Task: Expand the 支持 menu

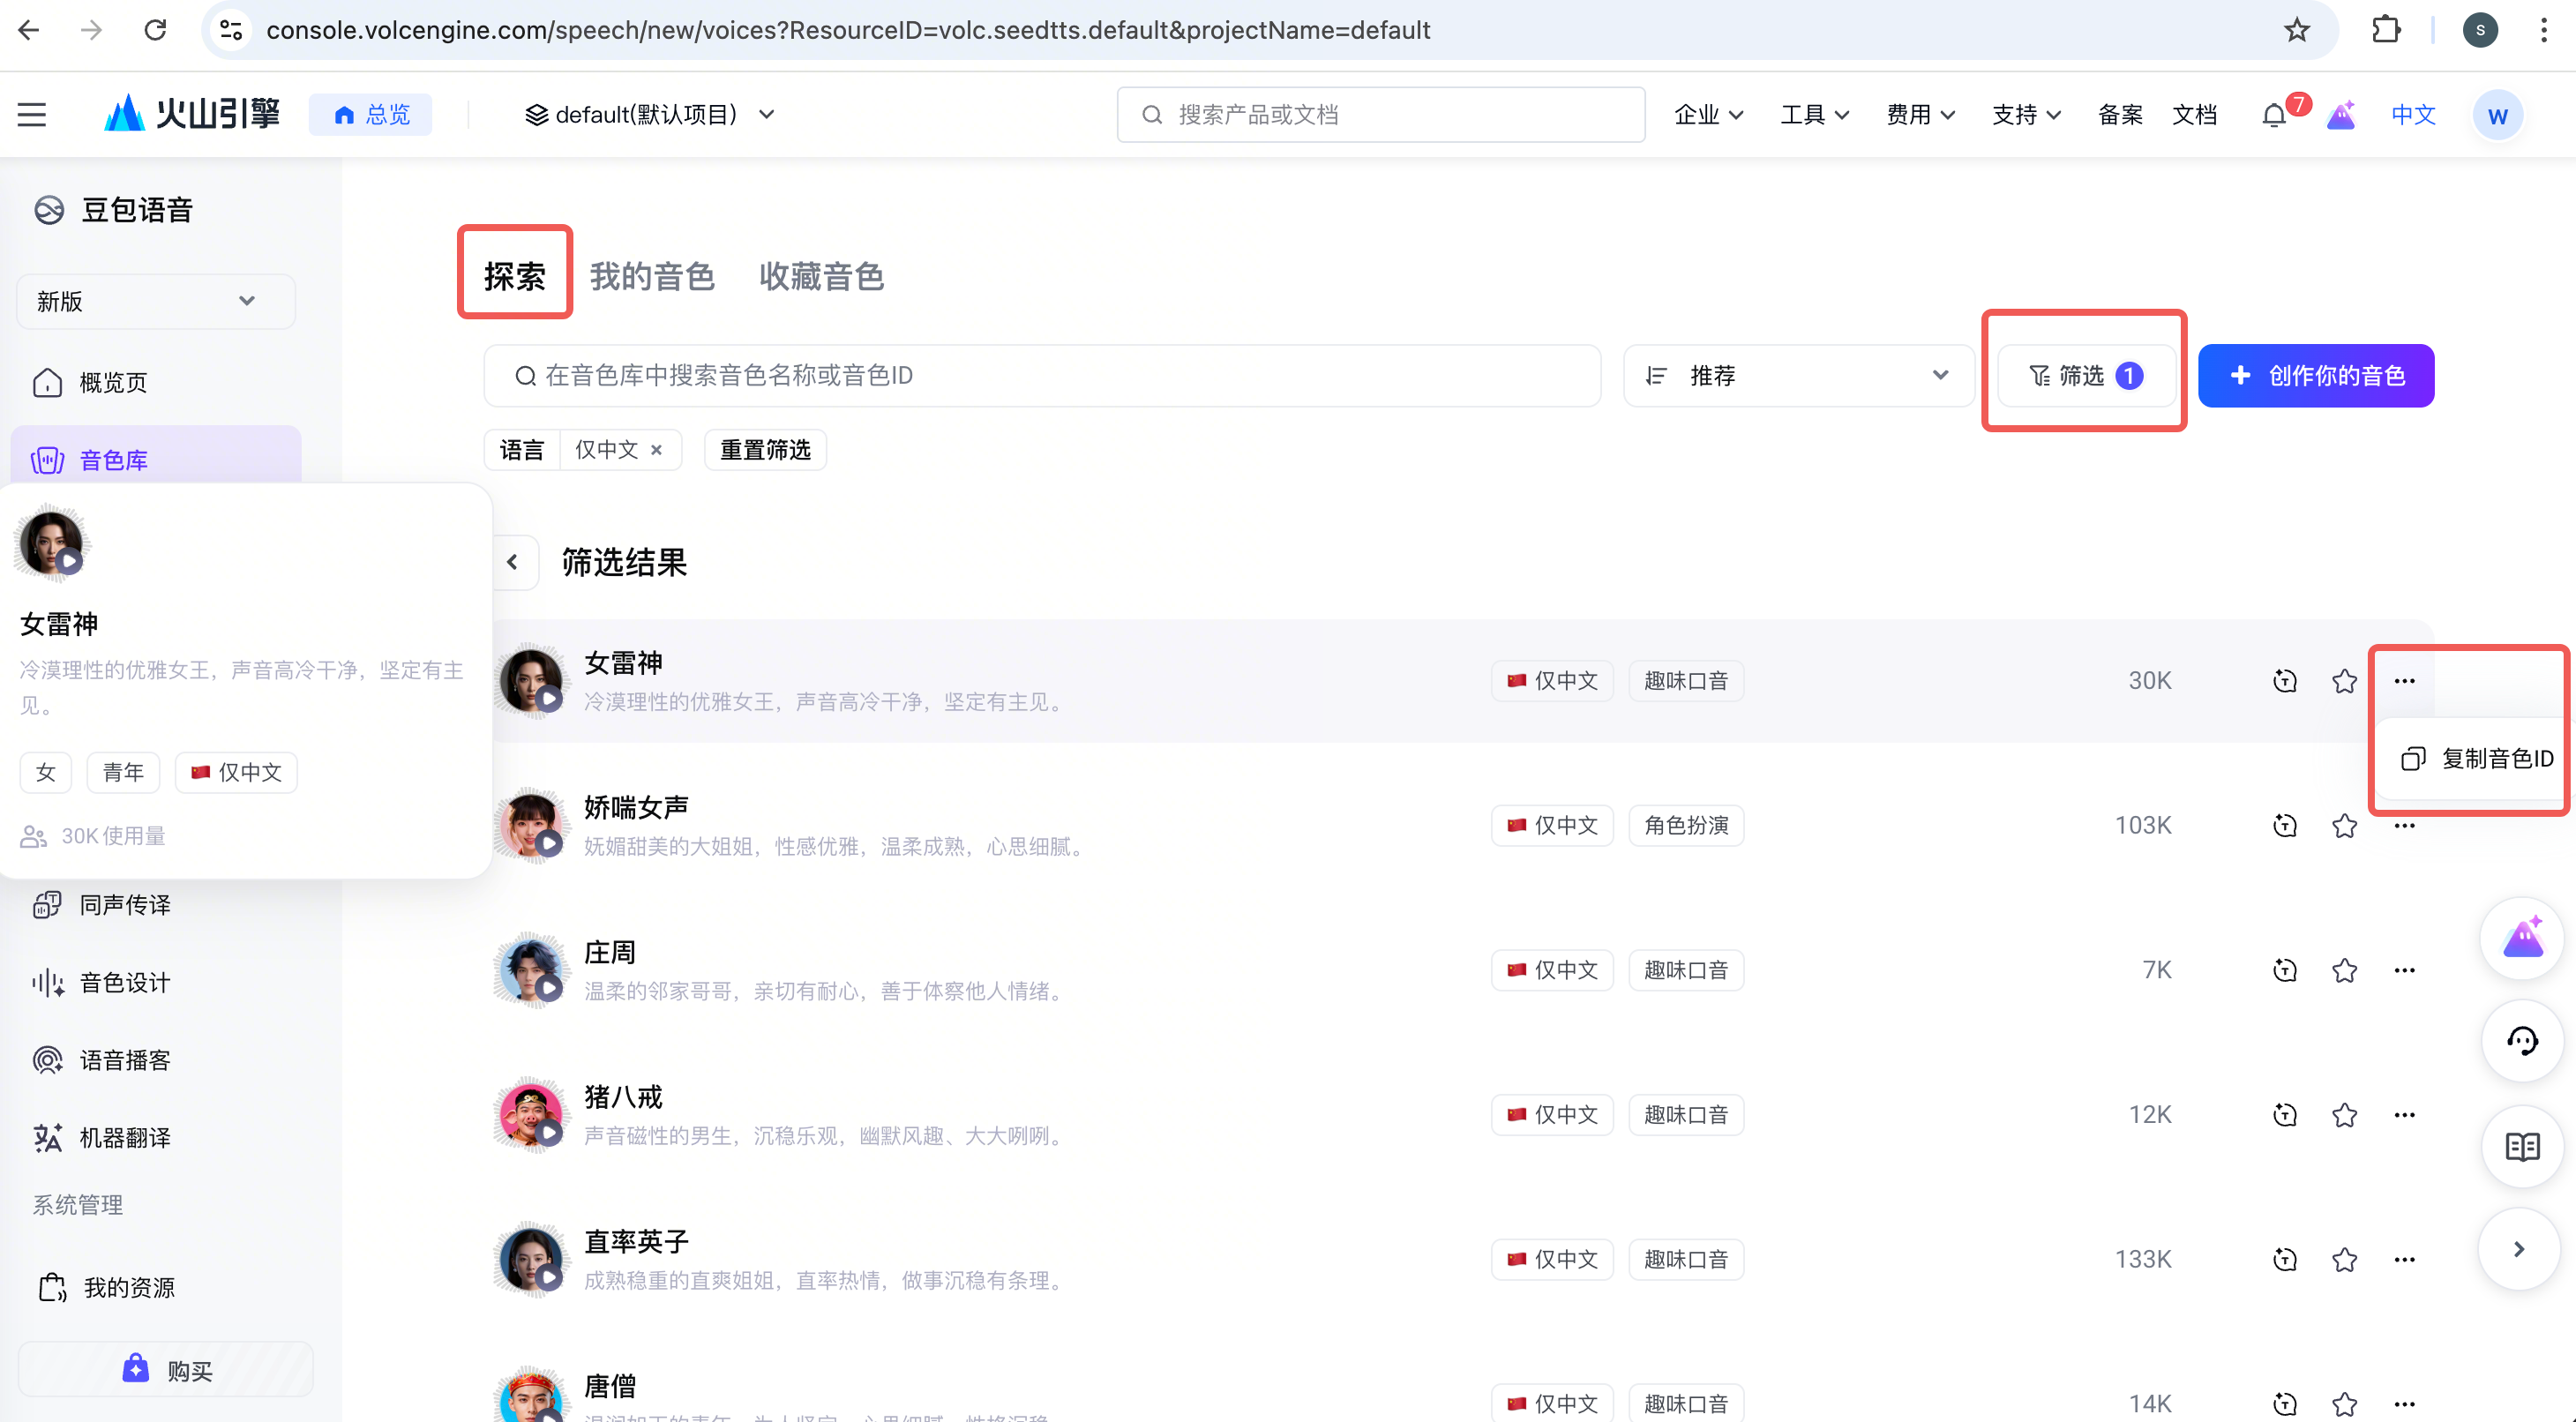Action: coord(2027,115)
